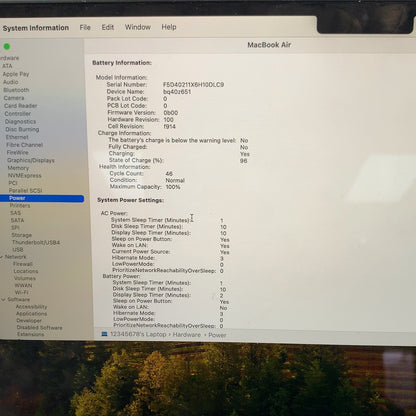This screenshot has height=416, width=416.
Task: Collapse the Software section chevron
Action: coord(3,300)
